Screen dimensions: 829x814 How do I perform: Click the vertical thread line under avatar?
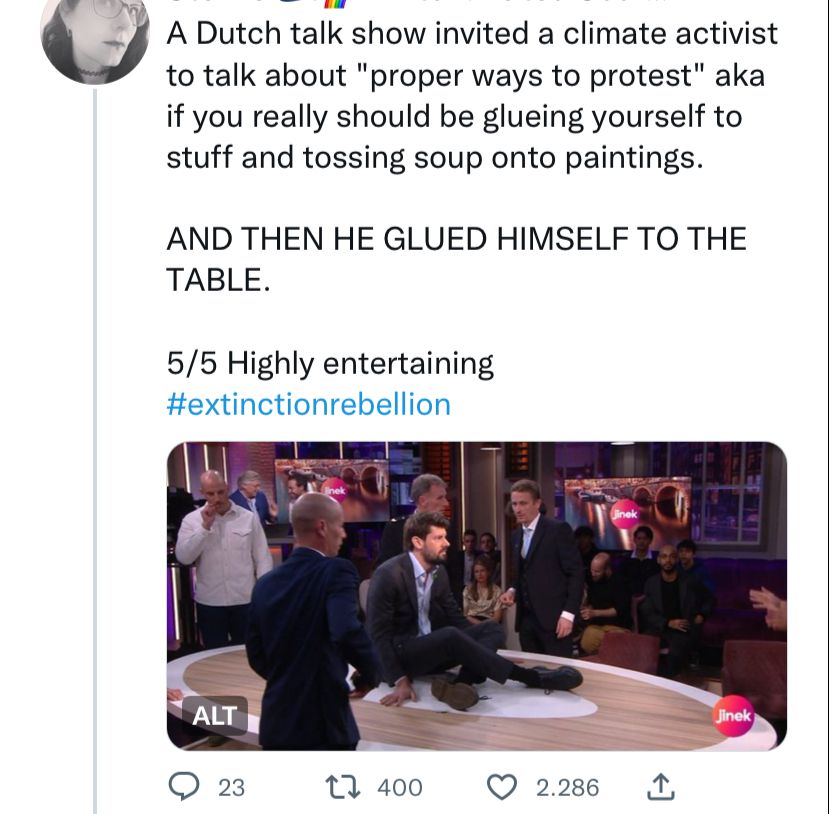click(95, 450)
